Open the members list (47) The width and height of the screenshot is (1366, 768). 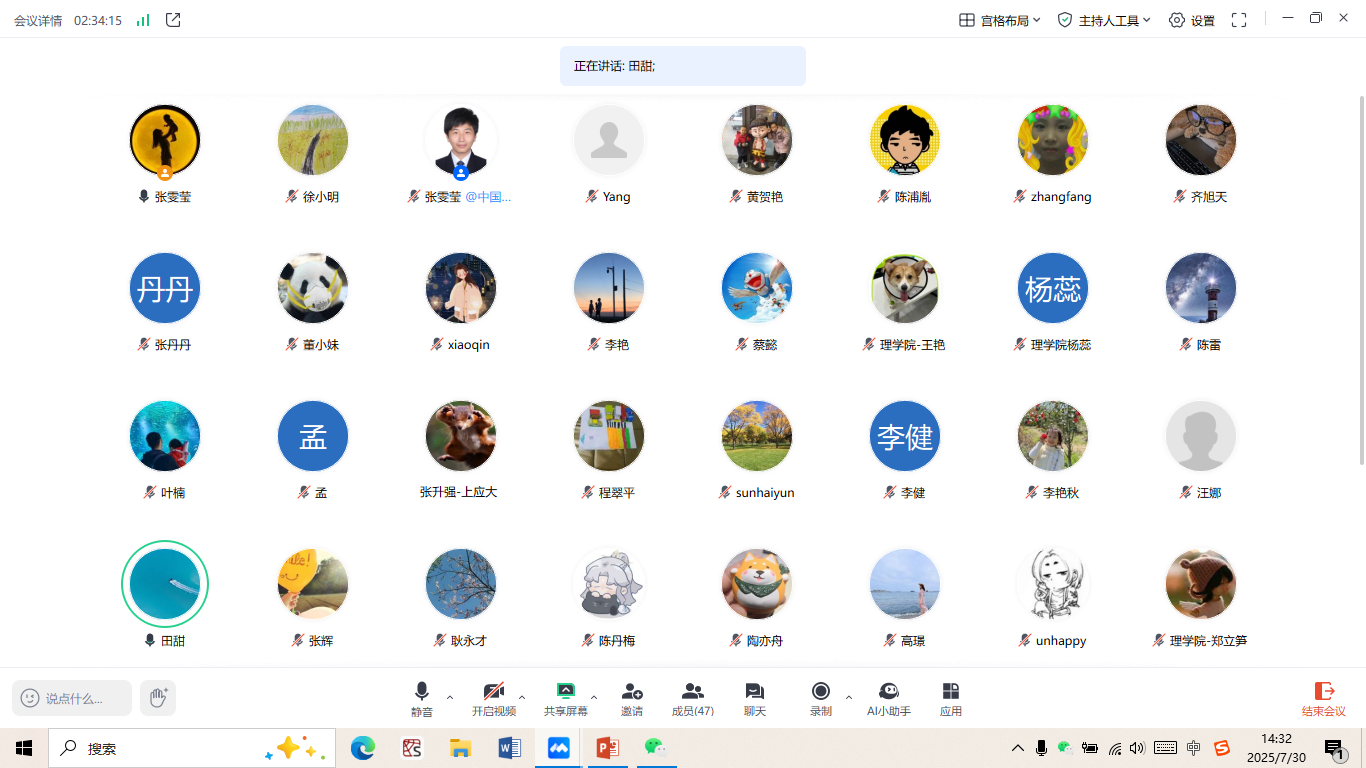tap(692, 698)
